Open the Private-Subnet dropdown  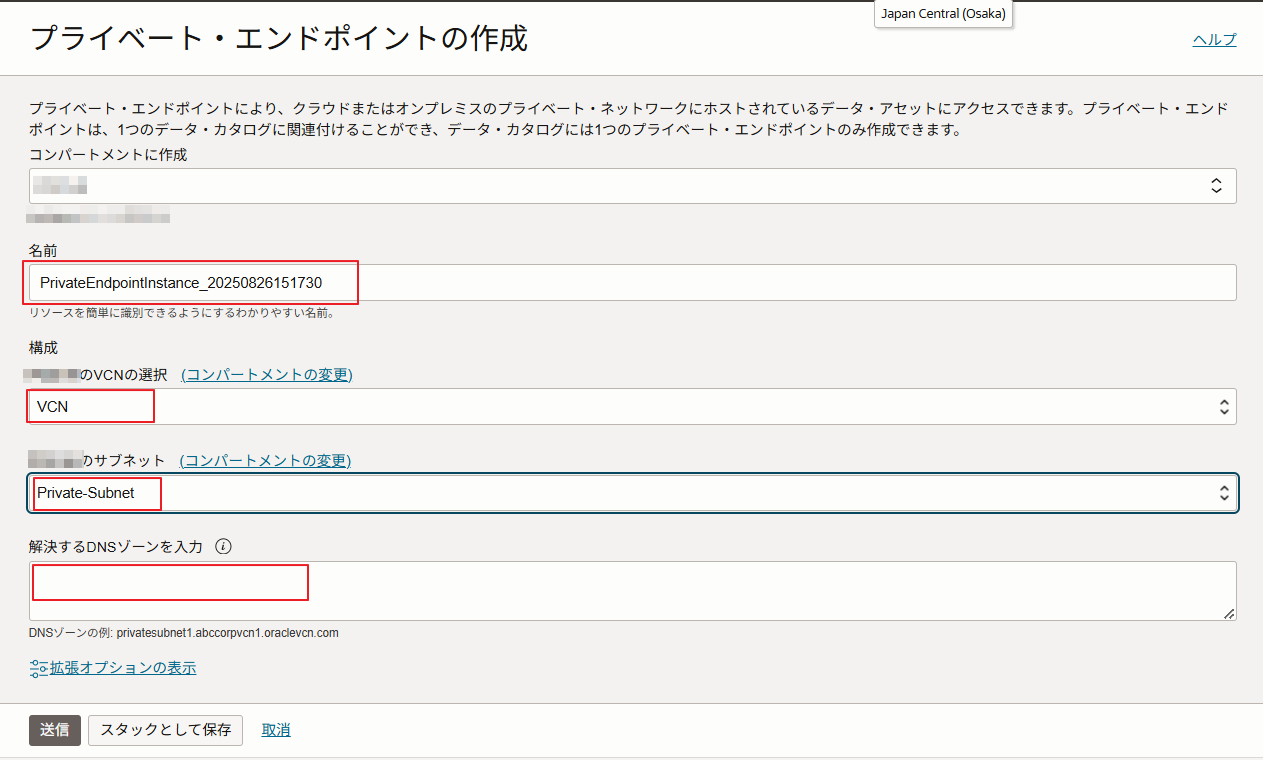click(x=632, y=493)
